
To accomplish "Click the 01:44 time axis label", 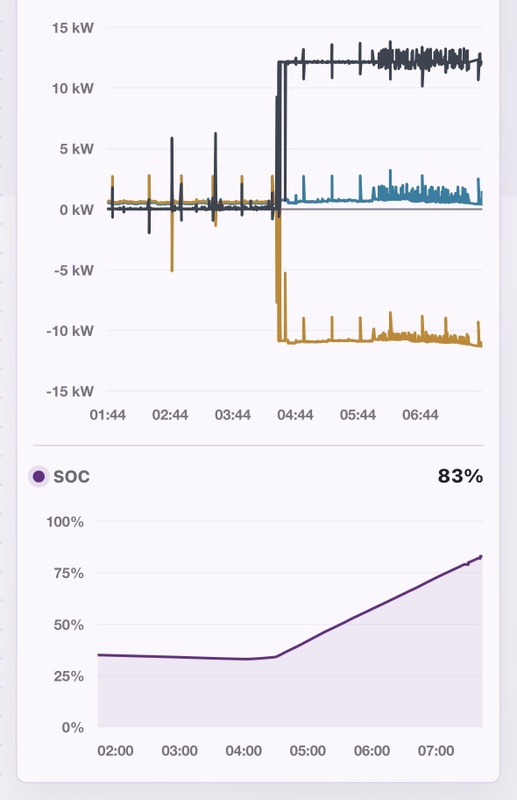I will 108,415.
